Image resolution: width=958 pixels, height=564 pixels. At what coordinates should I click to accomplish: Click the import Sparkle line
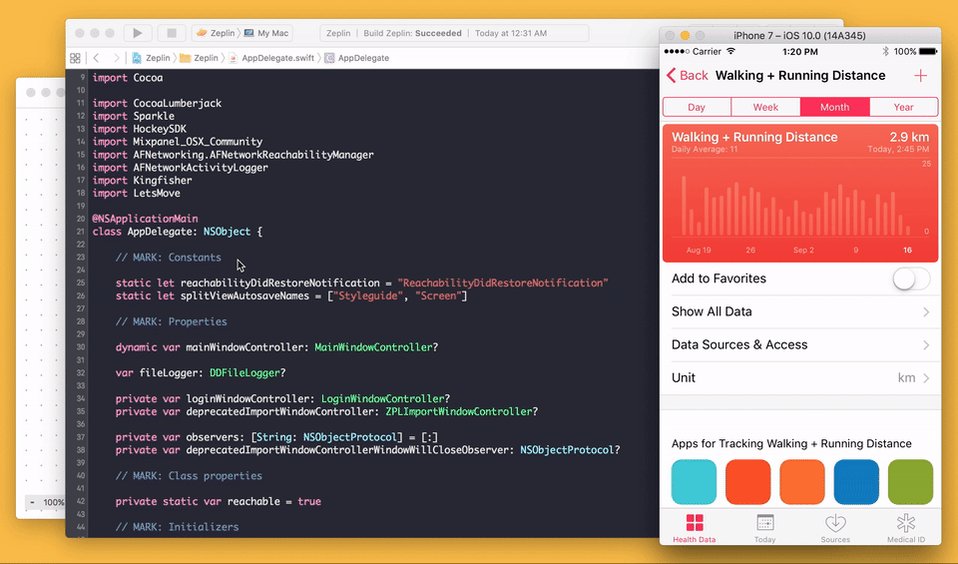click(x=133, y=116)
